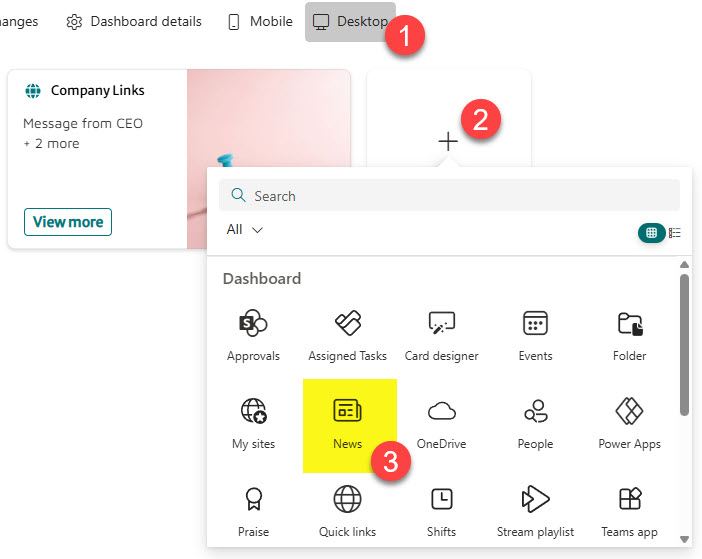The height and width of the screenshot is (559, 702).
Task: Pick the Quick links card
Action: pos(347,500)
